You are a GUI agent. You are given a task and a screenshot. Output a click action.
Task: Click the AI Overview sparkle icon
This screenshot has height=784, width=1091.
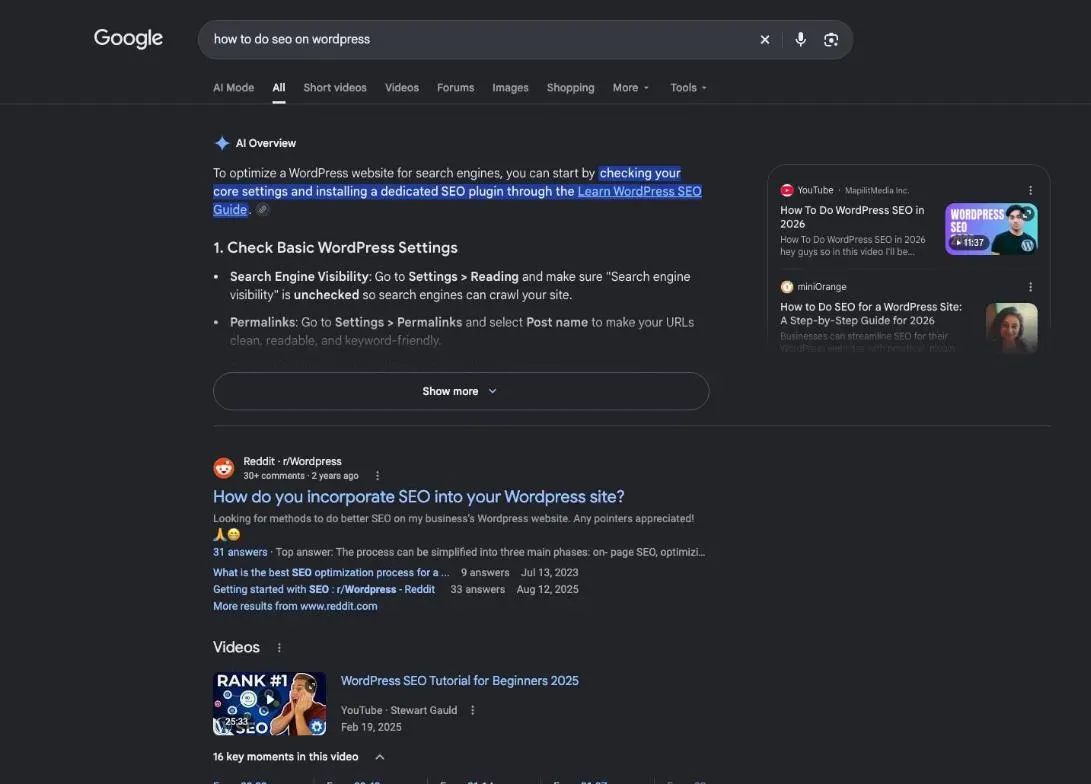(x=222, y=143)
